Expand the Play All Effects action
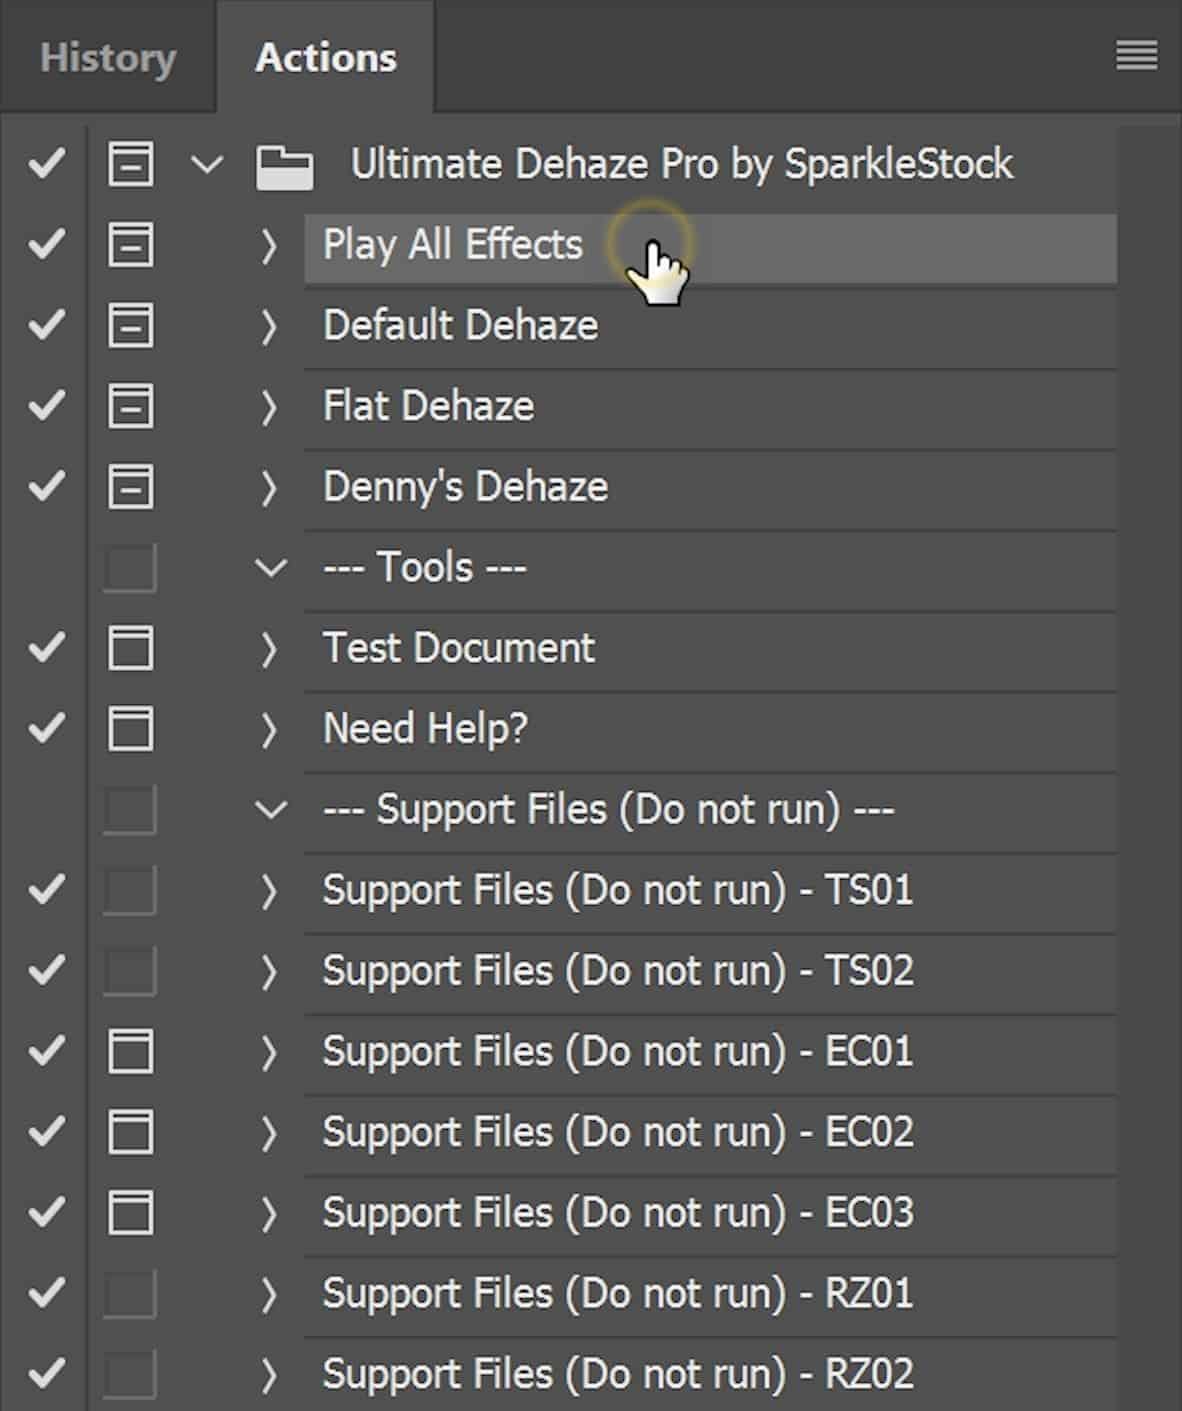This screenshot has width=1182, height=1411. coord(268,245)
